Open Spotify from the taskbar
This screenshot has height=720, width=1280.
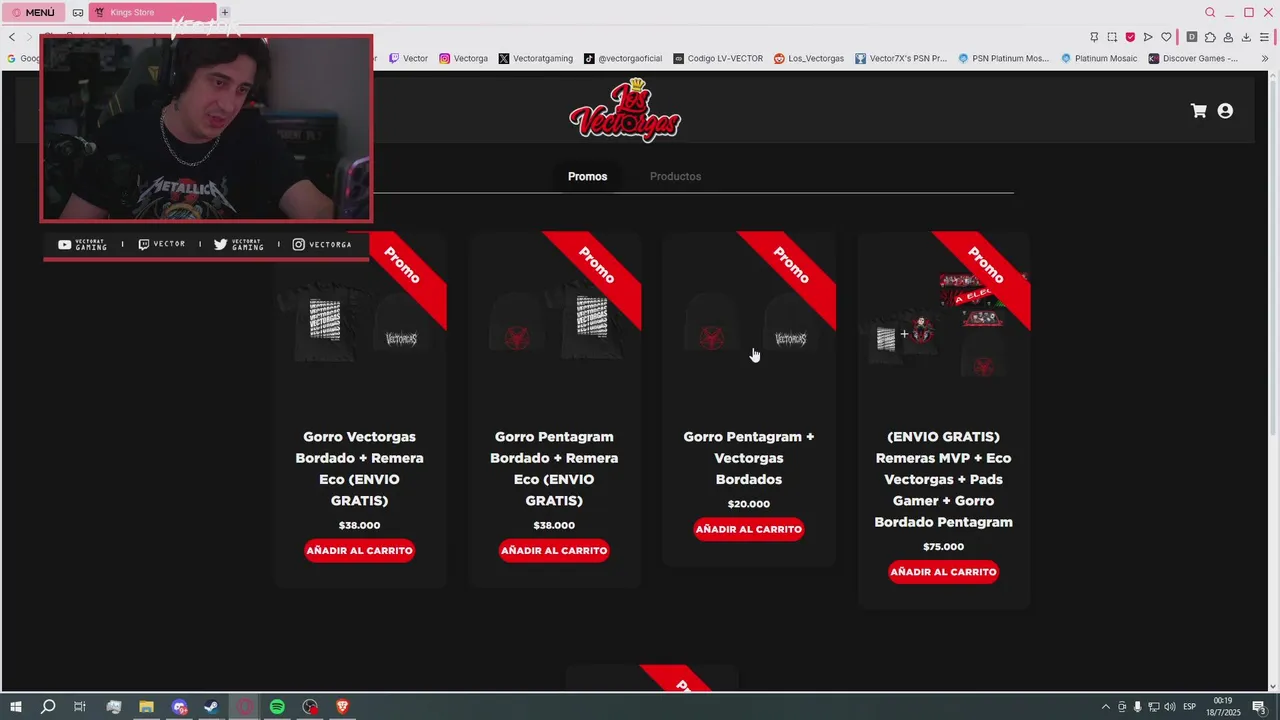(277, 707)
